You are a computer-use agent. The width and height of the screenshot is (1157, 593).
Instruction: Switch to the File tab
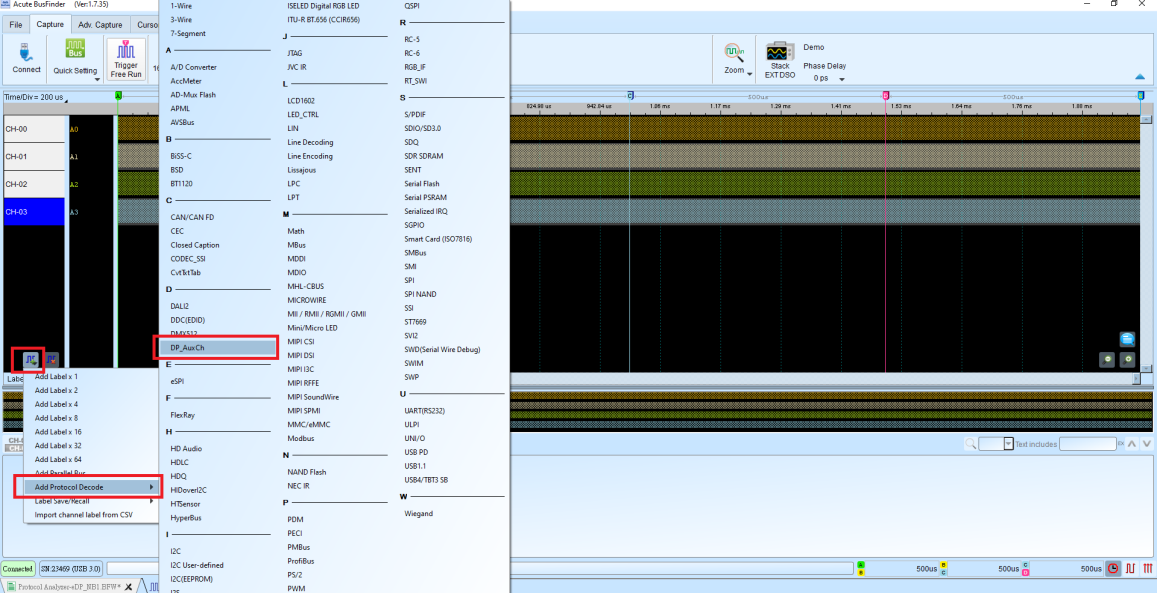click(x=15, y=24)
